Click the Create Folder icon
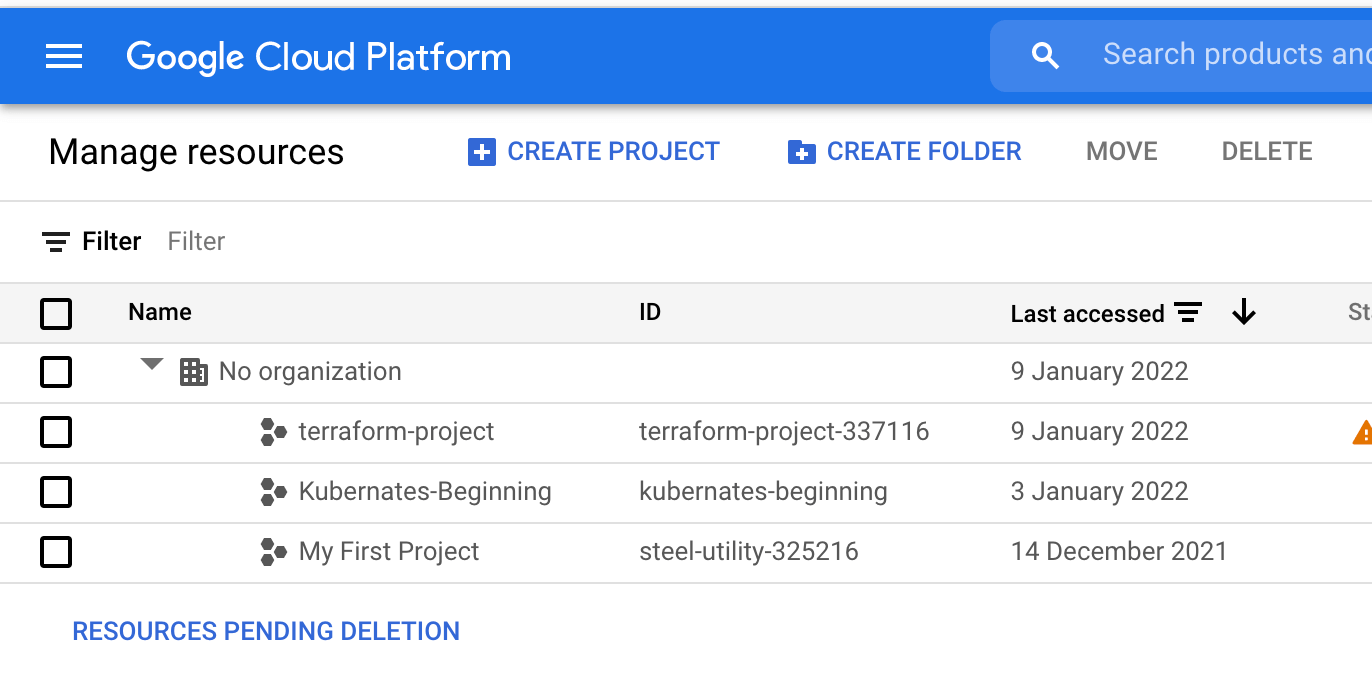1372x682 pixels. [x=802, y=152]
